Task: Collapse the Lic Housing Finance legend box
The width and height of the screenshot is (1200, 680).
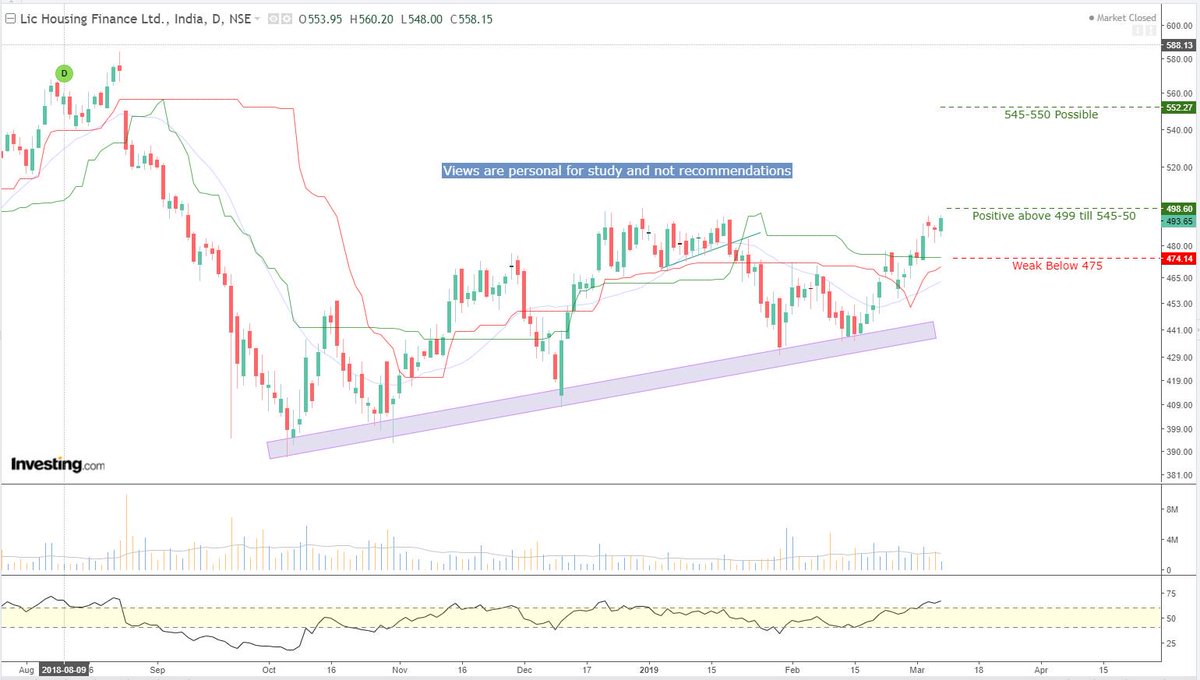Action: (x=8, y=19)
